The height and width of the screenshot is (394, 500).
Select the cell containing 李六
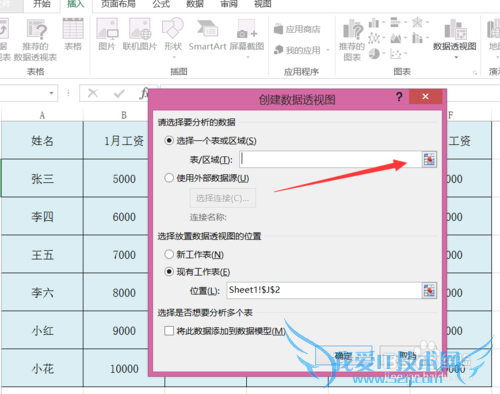pyautogui.click(x=42, y=292)
